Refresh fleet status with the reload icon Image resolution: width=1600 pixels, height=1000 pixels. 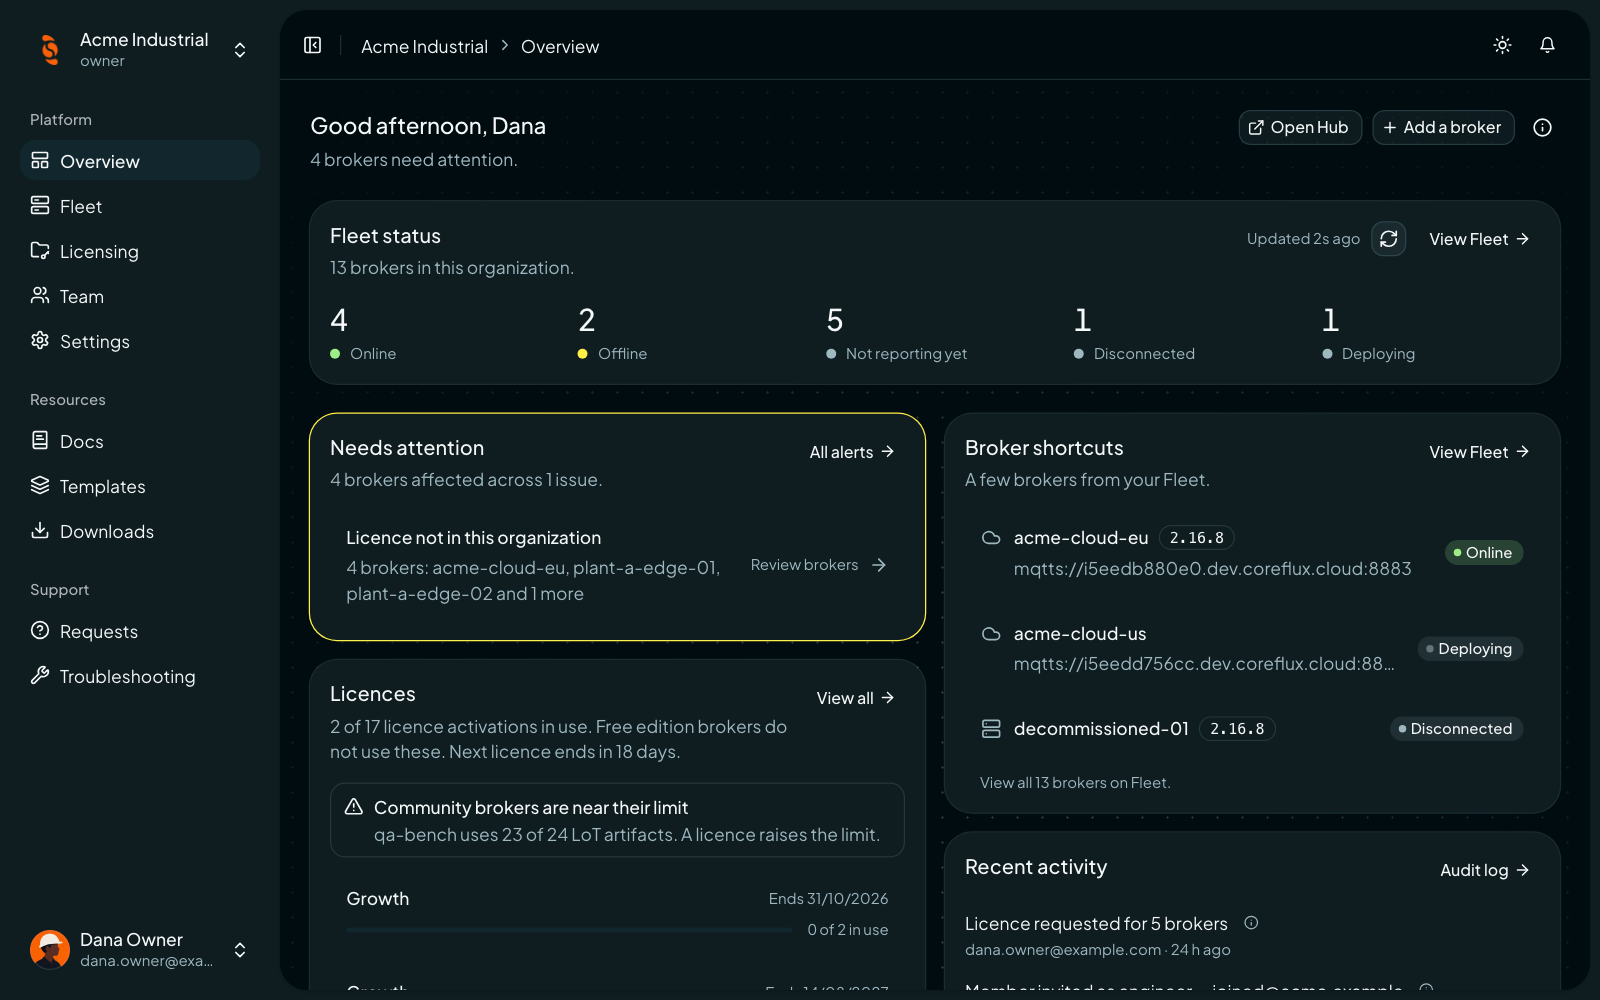[1389, 239]
